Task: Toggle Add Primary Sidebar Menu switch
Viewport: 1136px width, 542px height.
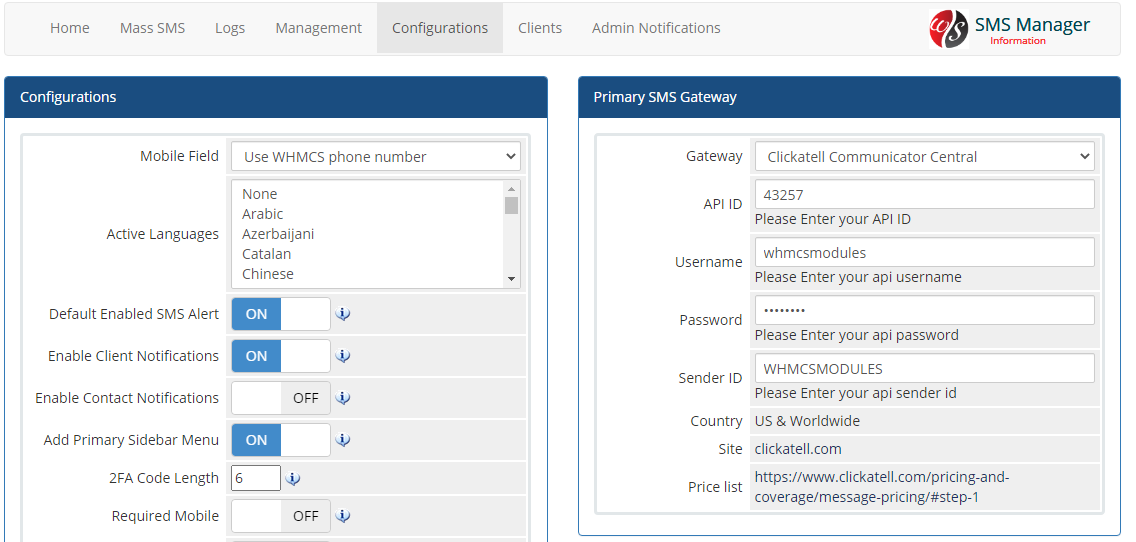Action: 281,441
